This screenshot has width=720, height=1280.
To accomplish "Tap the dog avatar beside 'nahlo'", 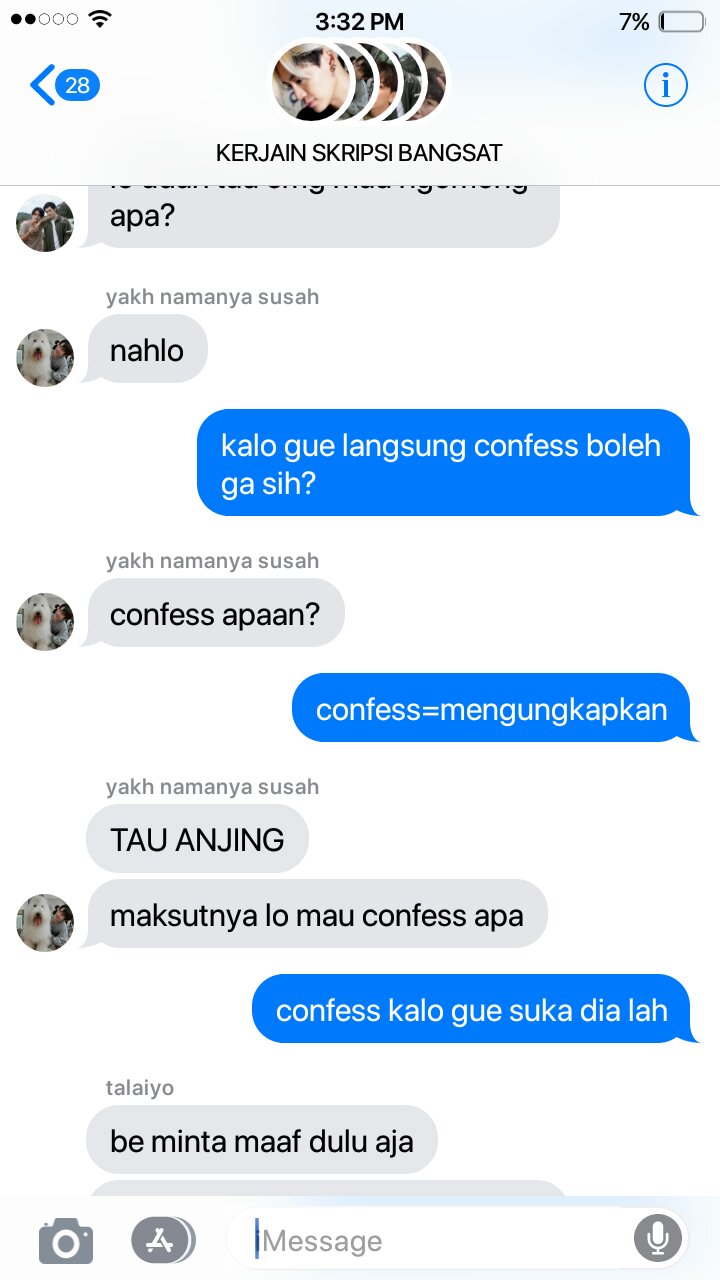I will [x=45, y=358].
